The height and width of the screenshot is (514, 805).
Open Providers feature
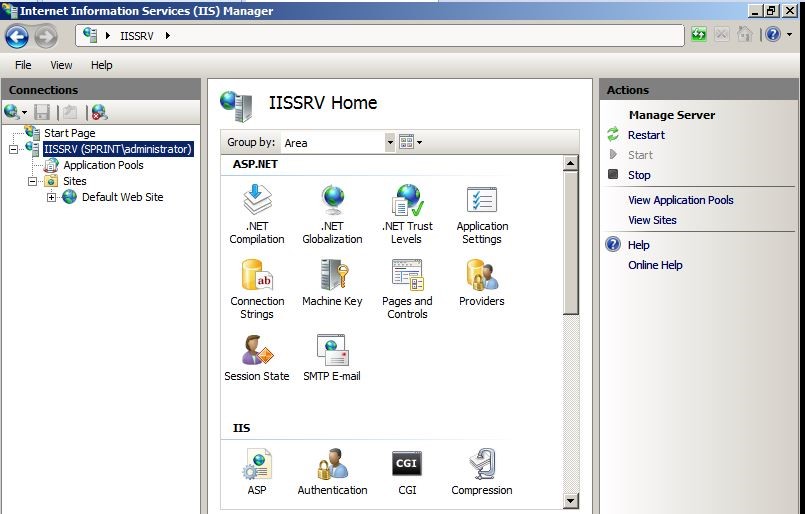point(482,282)
